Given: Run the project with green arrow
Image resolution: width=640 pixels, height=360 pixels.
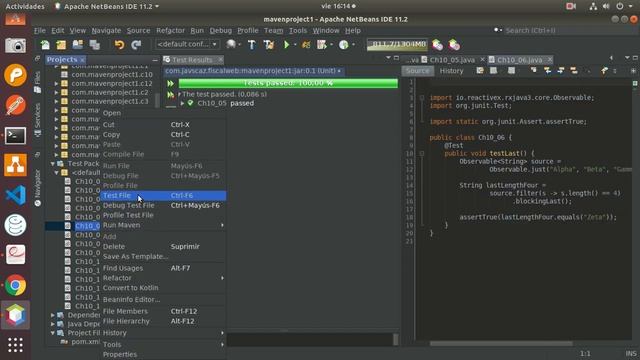Looking at the screenshot, I should [287, 44].
